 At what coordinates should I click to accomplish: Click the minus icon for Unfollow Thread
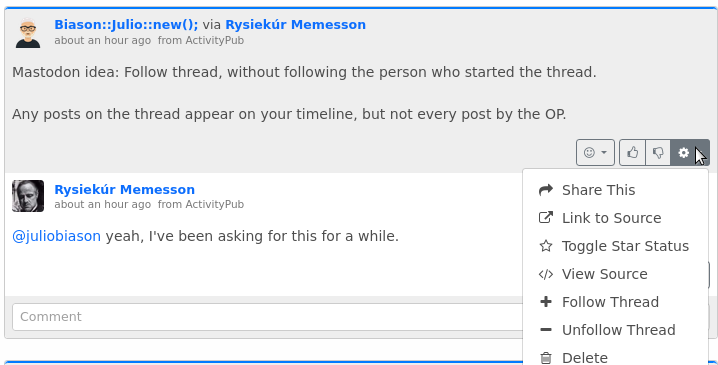point(546,330)
